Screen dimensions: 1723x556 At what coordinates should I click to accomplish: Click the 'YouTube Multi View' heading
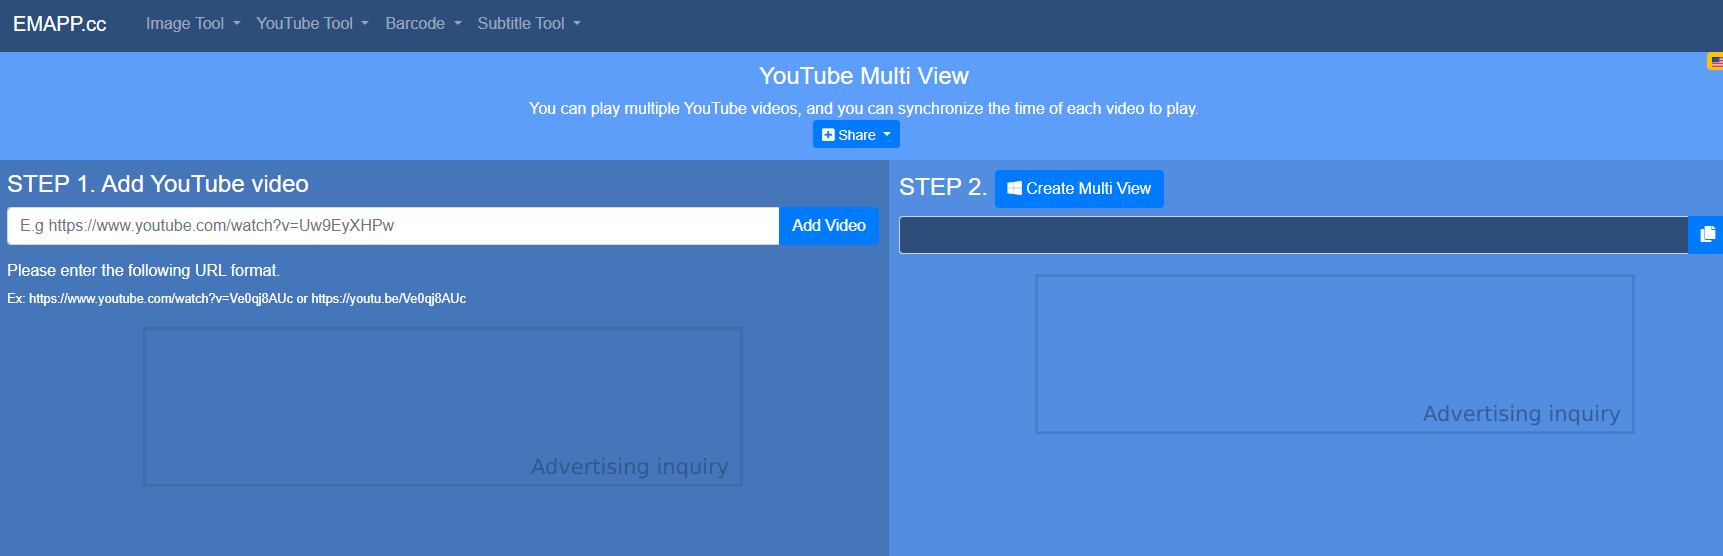pyautogui.click(x=864, y=76)
